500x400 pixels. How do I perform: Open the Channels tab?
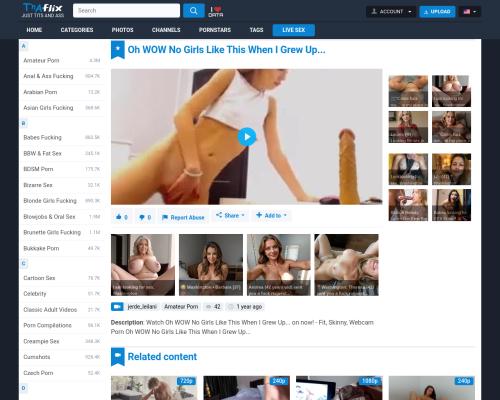tap(166, 30)
